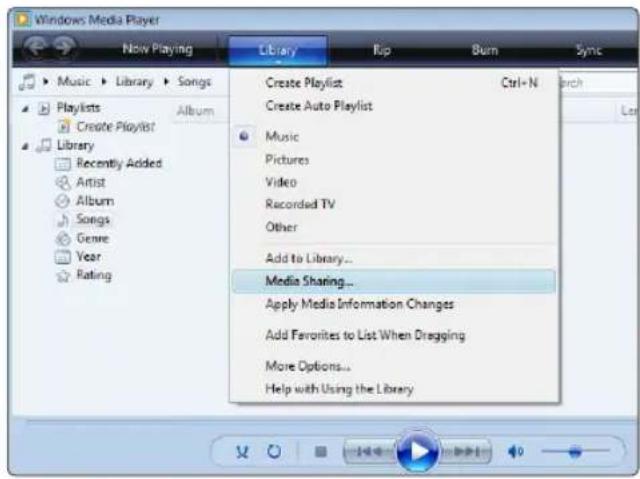The height and width of the screenshot is (479, 640).
Task: Collapse the Library tree node
Action: click(x=25, y=146)
